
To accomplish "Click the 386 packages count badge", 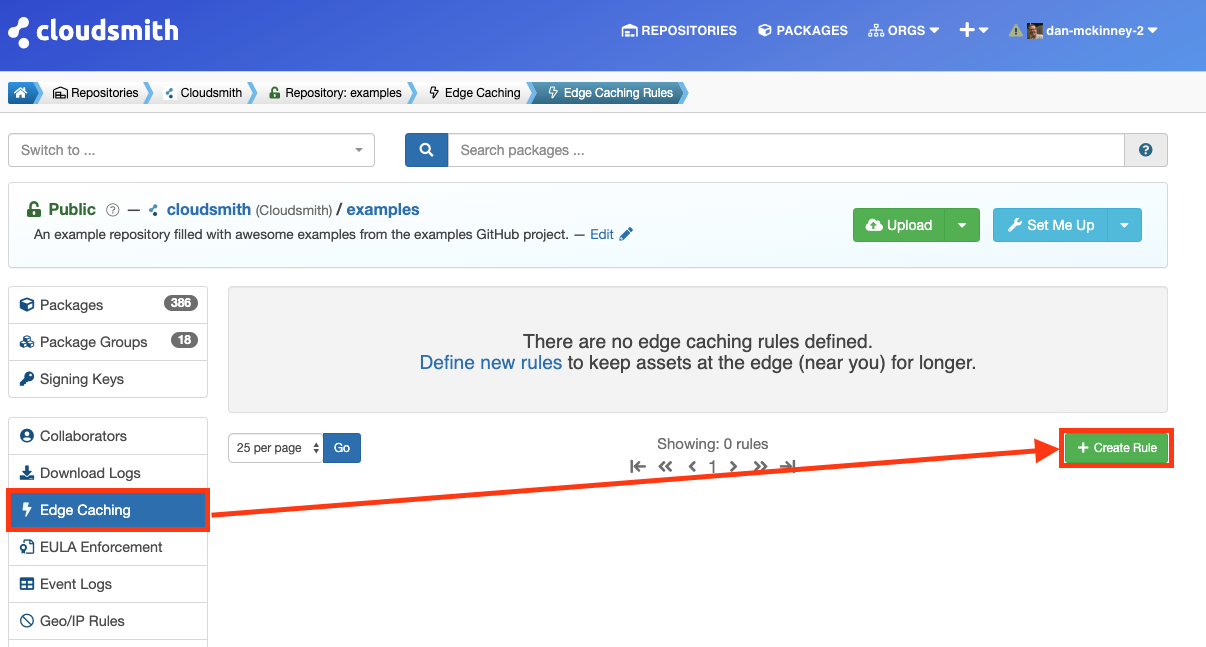I will click(x=181, y=303).
